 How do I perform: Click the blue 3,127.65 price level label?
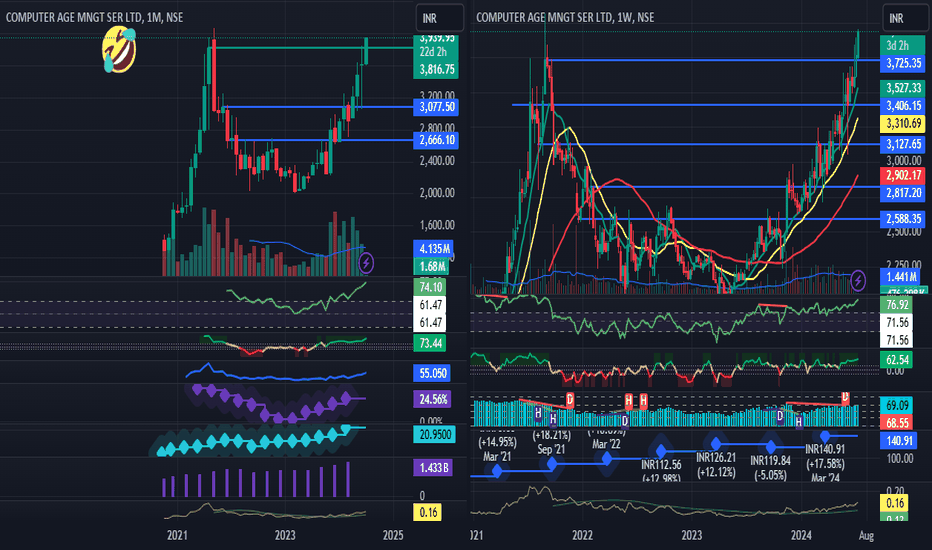coord(903,144)
